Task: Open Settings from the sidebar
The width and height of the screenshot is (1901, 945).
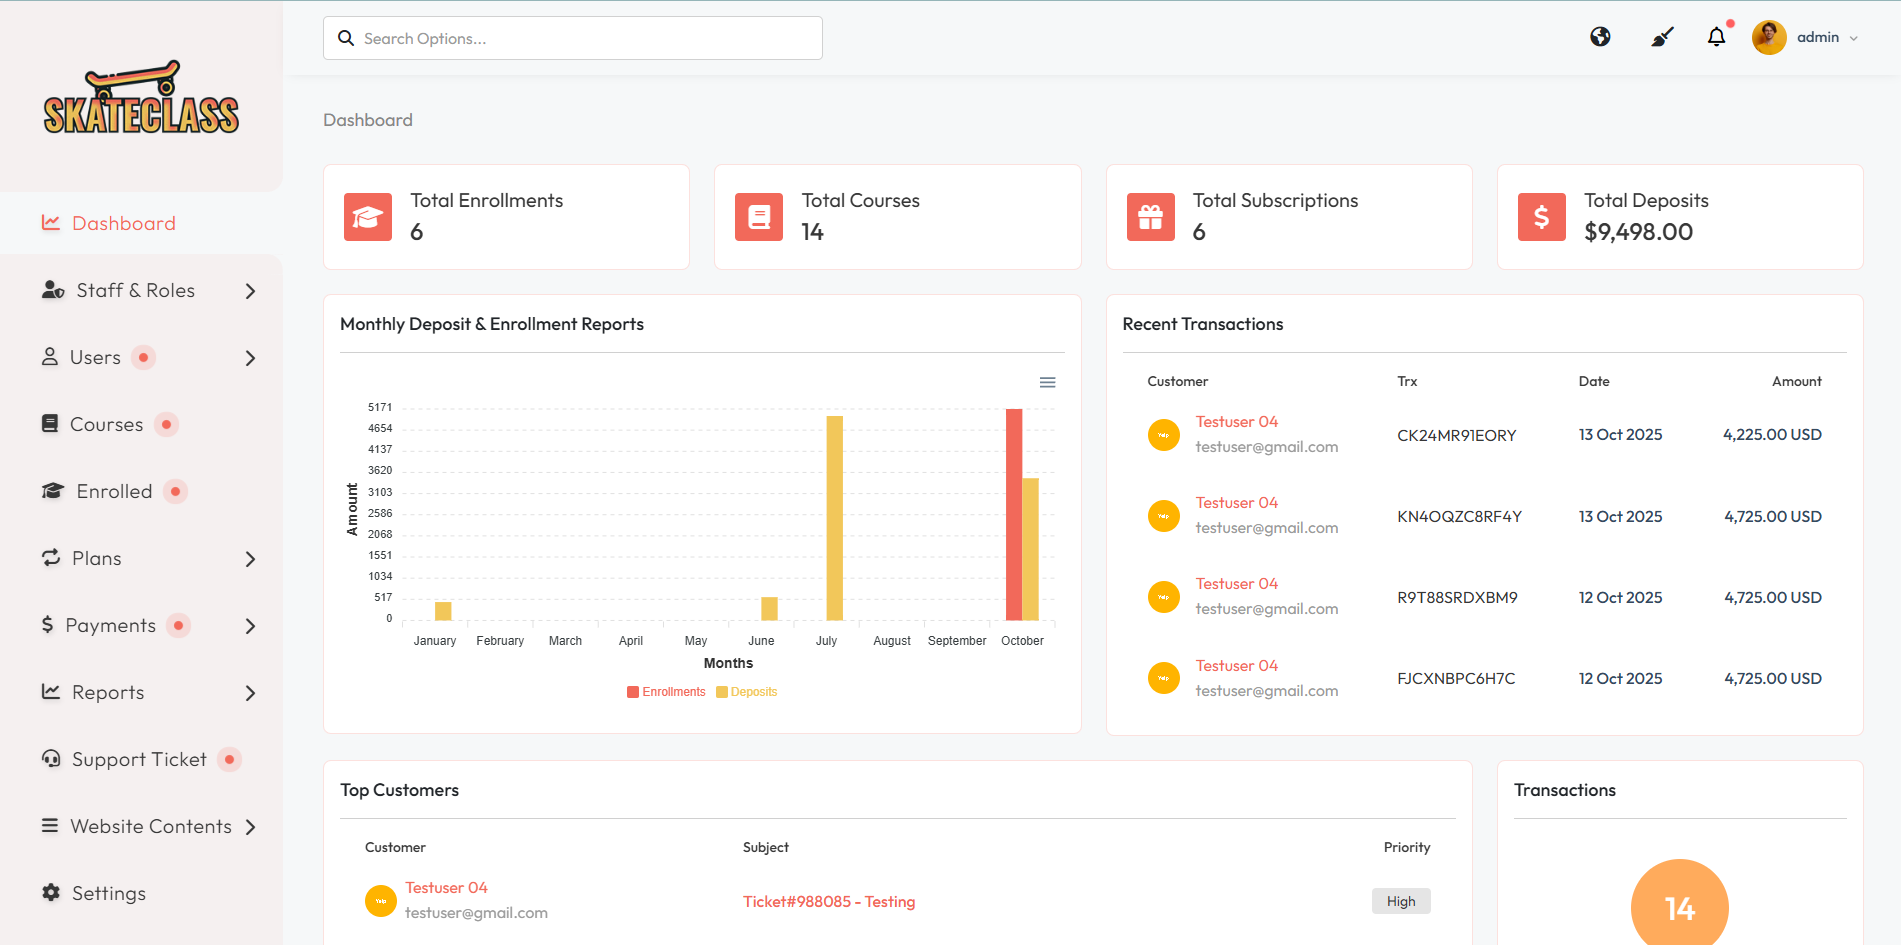Action: [108, 894]
